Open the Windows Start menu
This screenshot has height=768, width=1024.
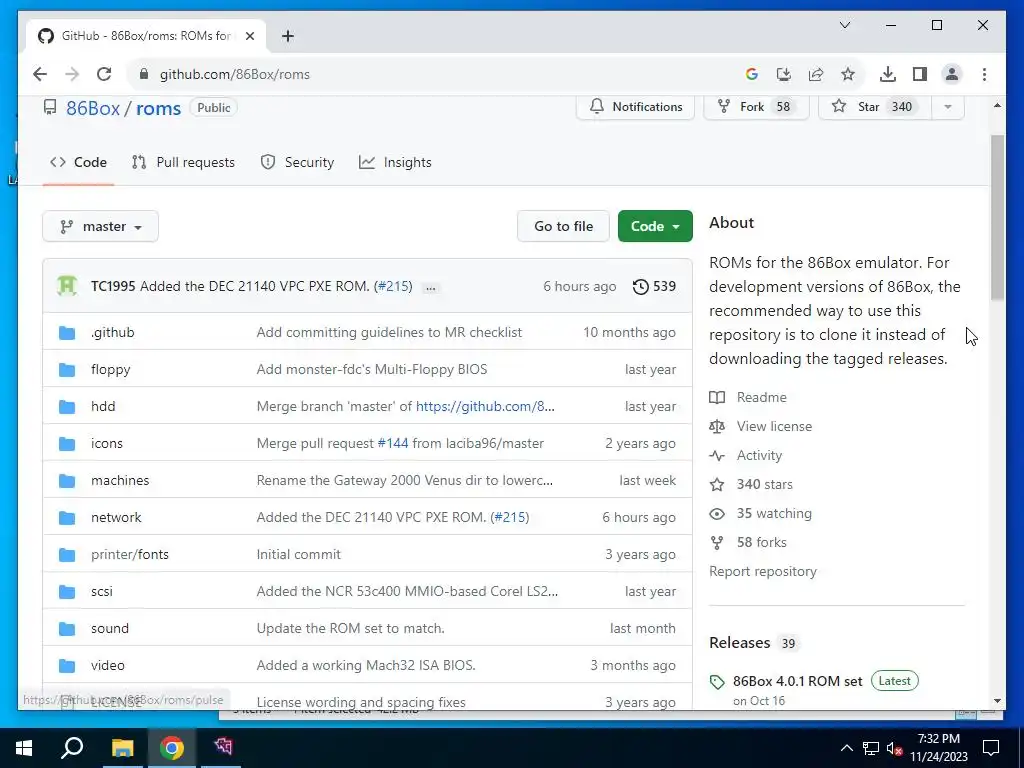point(24,748)
